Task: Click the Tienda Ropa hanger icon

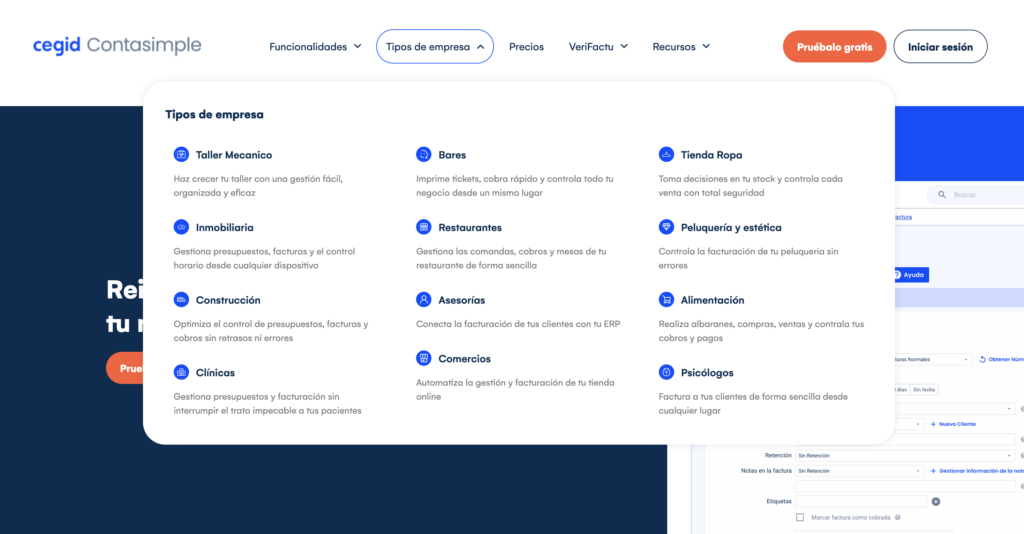Action: (x=666, y=155)
